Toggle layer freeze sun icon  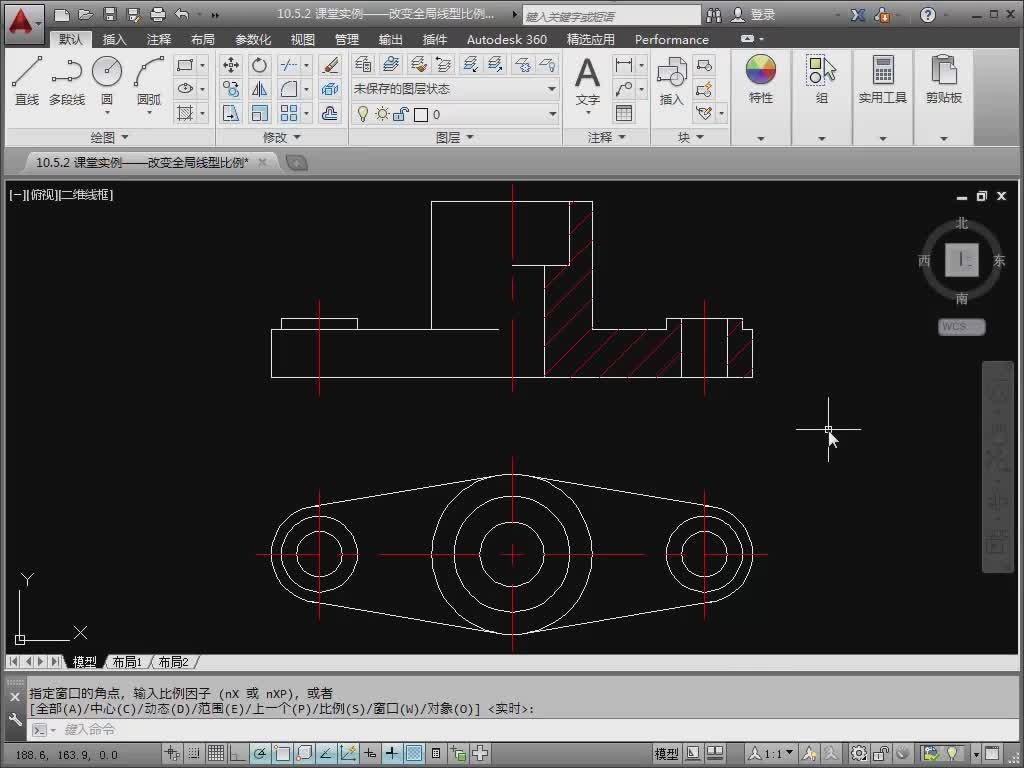point(382,114)
